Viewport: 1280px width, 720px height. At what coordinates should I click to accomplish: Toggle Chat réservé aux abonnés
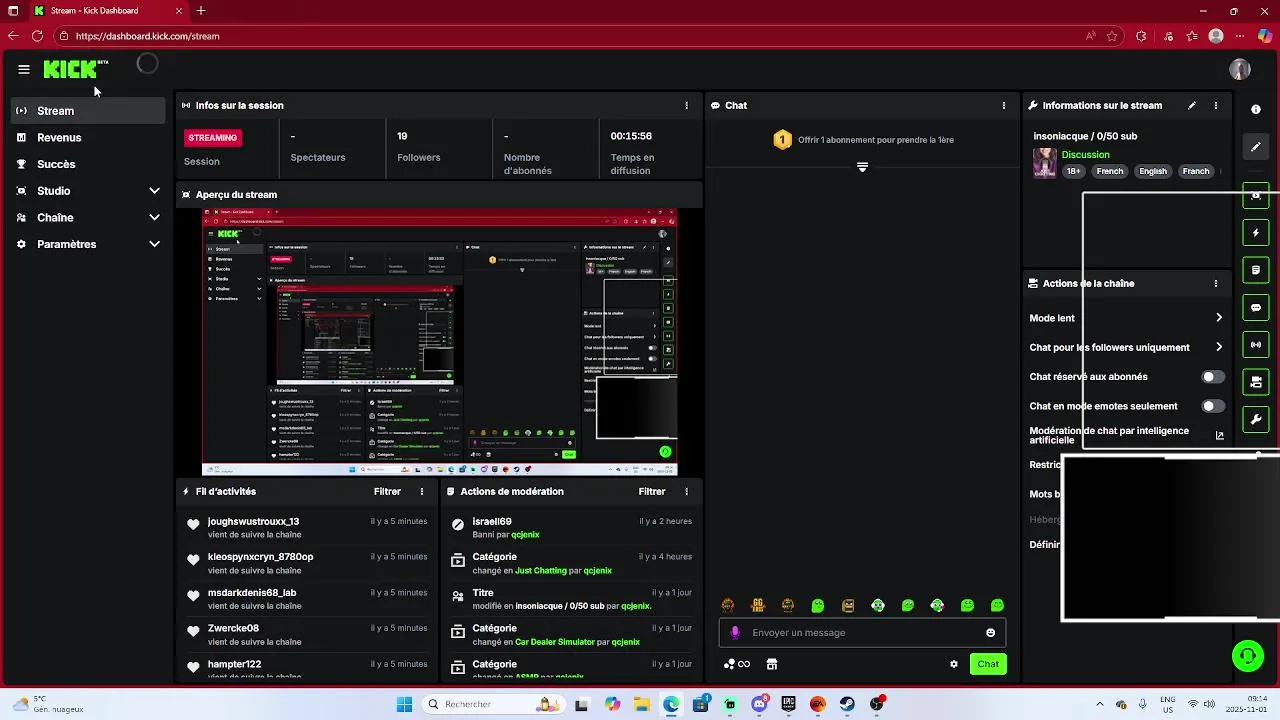point(1212,377)
